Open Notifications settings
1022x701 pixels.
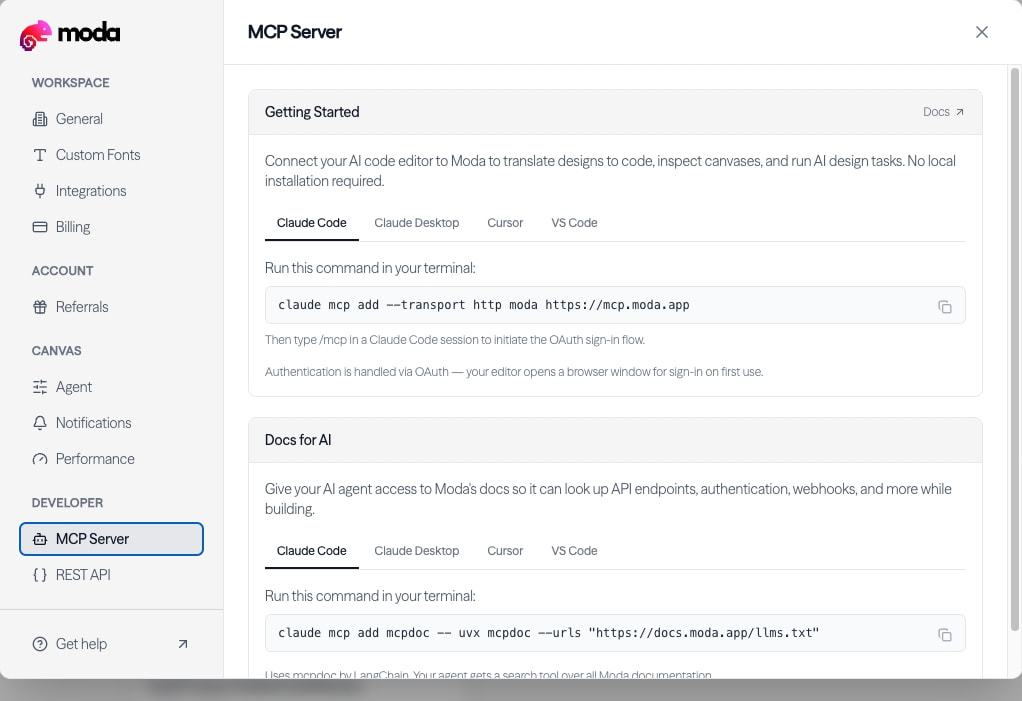[x=111, y=423]
